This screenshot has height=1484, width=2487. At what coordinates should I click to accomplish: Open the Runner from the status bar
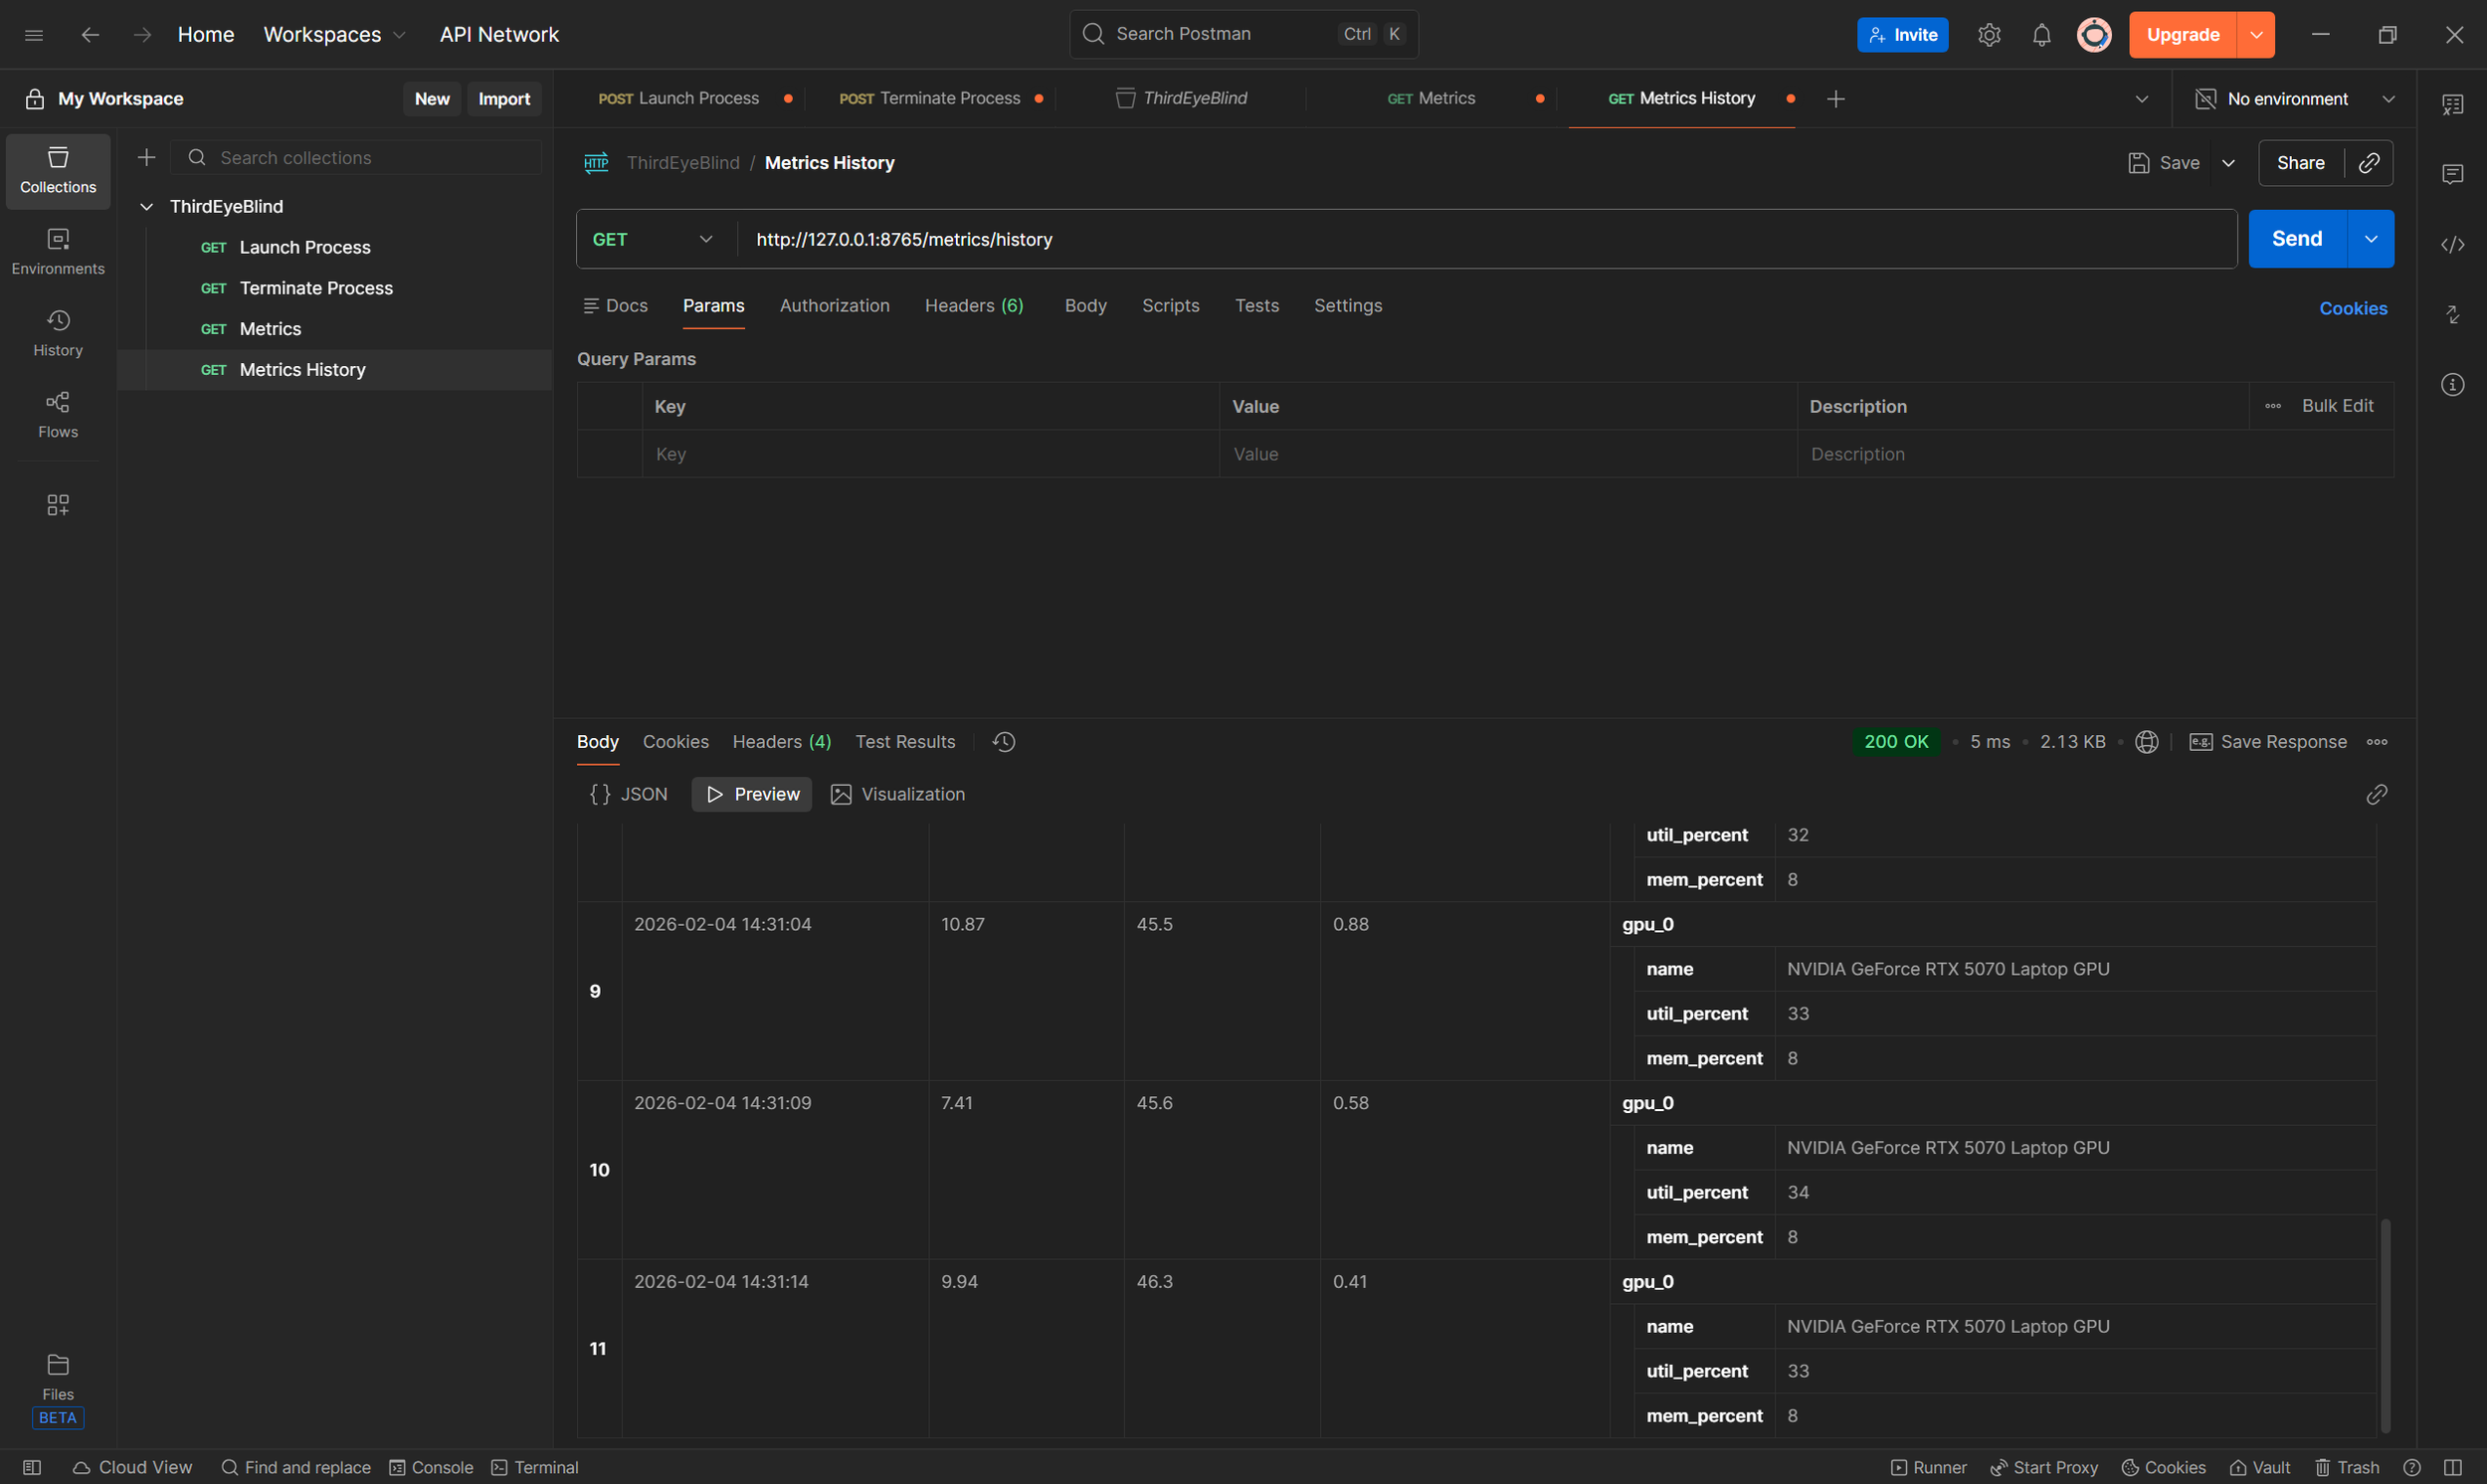tap(1930, 1467)
